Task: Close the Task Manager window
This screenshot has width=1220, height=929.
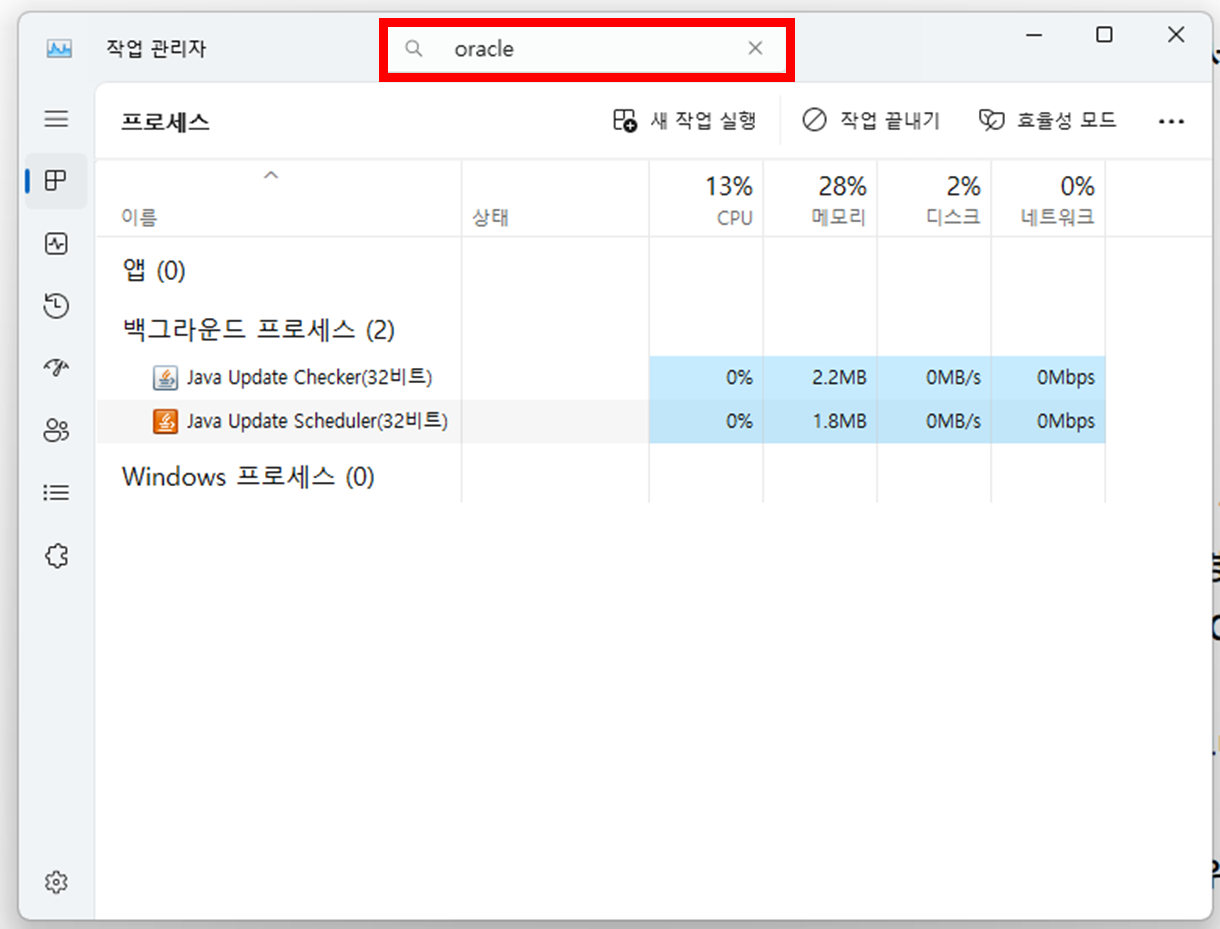Action: (1176, 35)
